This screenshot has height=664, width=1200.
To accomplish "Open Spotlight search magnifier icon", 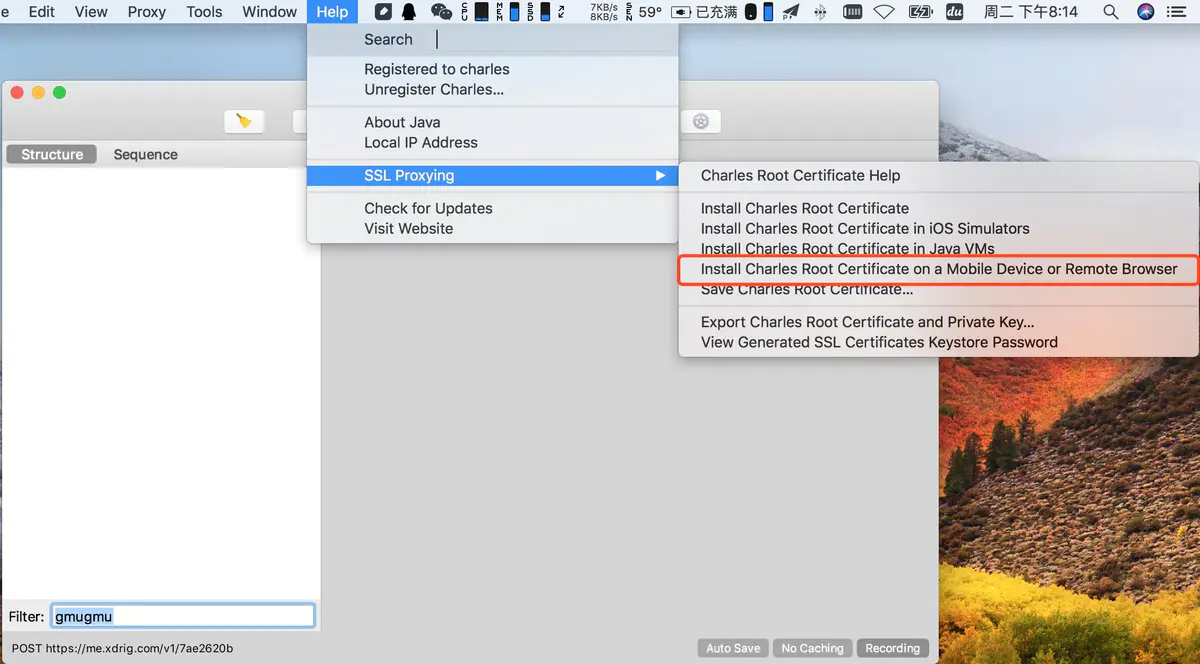I will pos(1111,12).
